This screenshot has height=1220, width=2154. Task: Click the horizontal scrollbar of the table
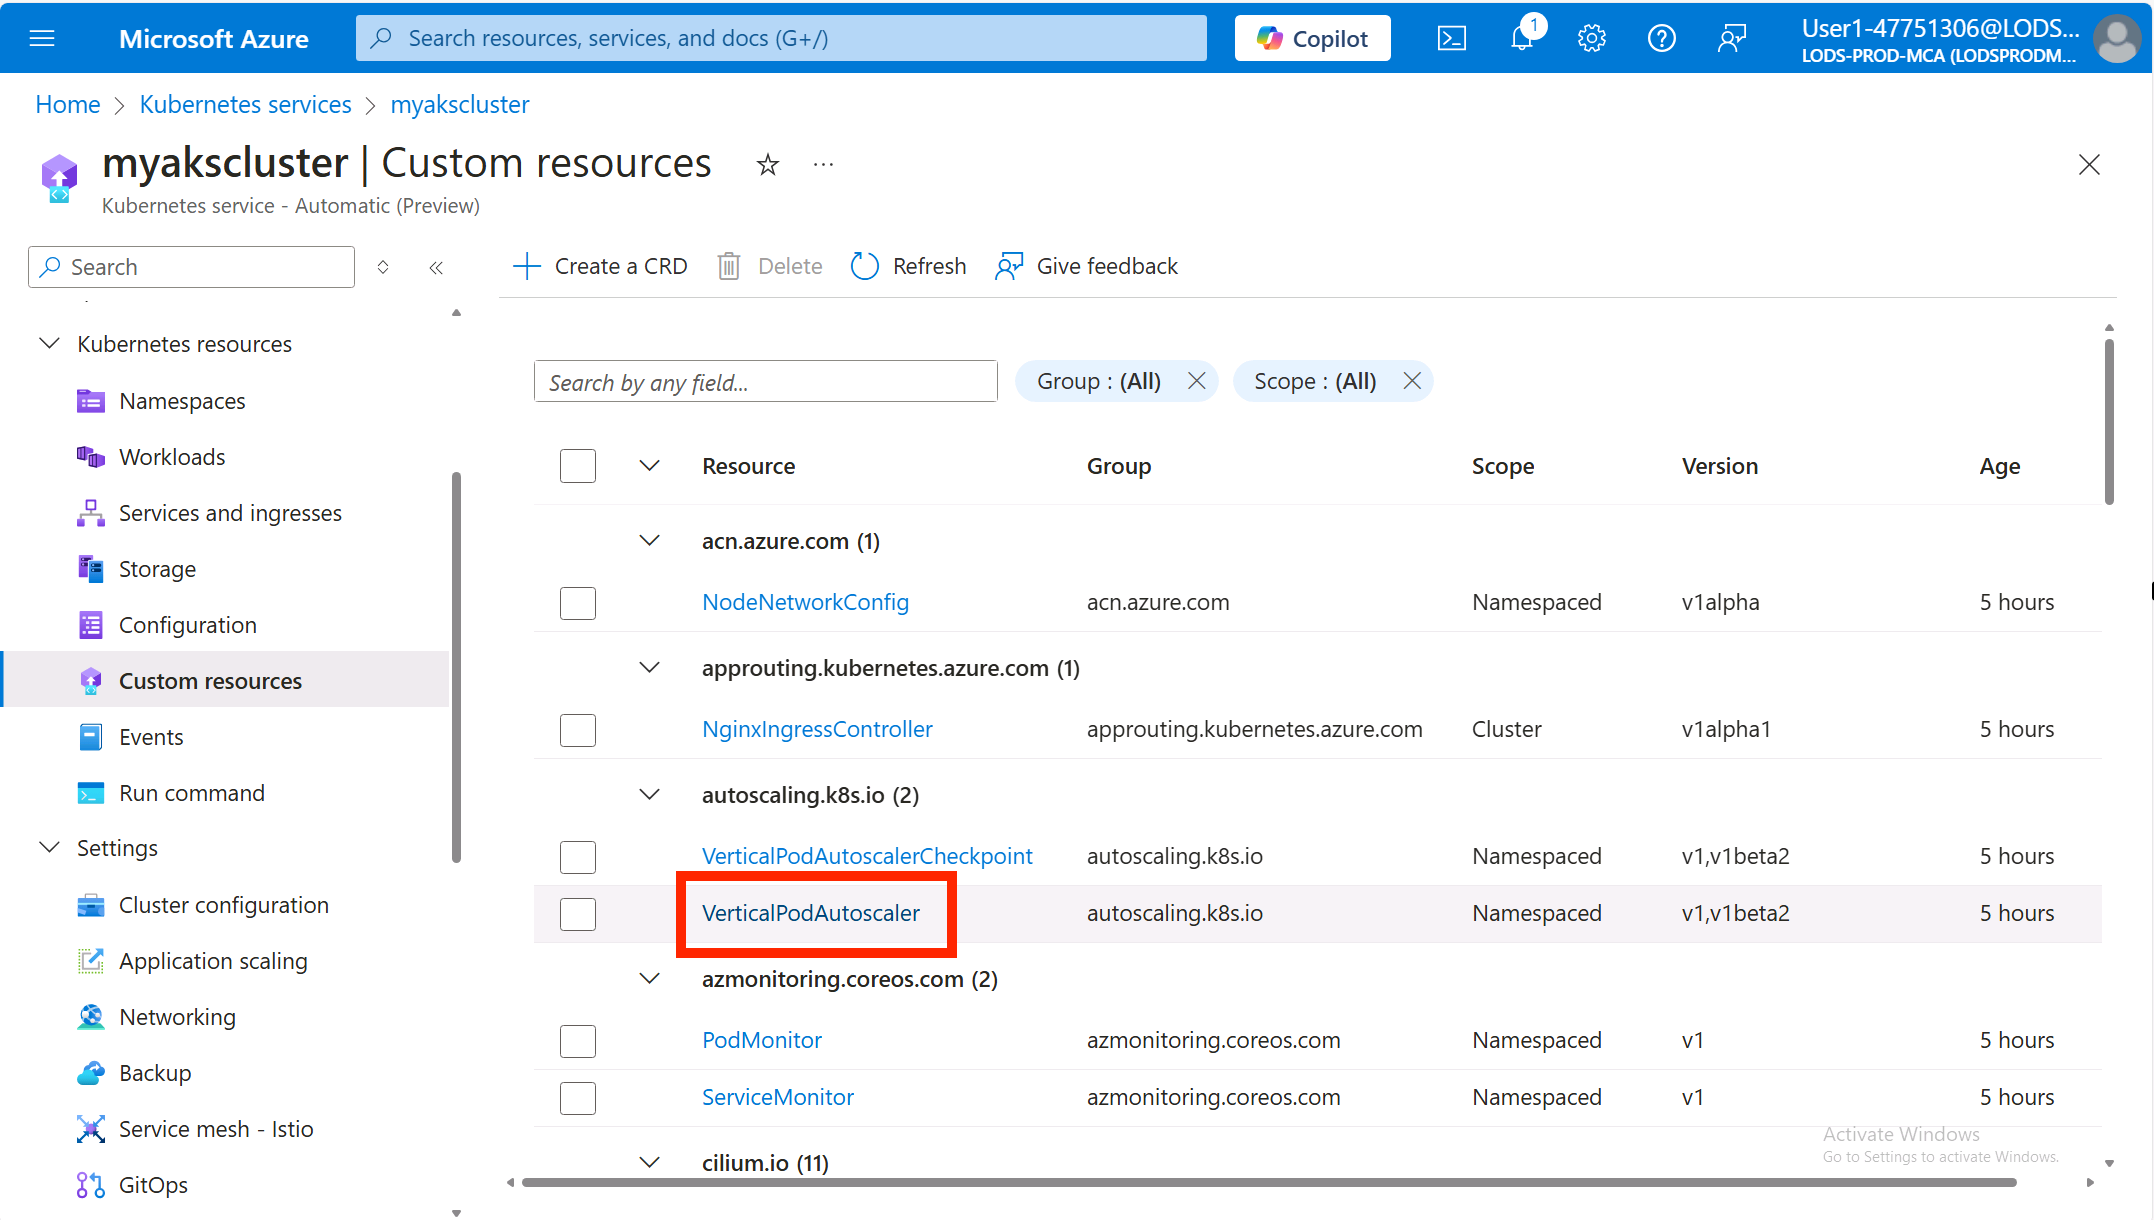1268,1182
